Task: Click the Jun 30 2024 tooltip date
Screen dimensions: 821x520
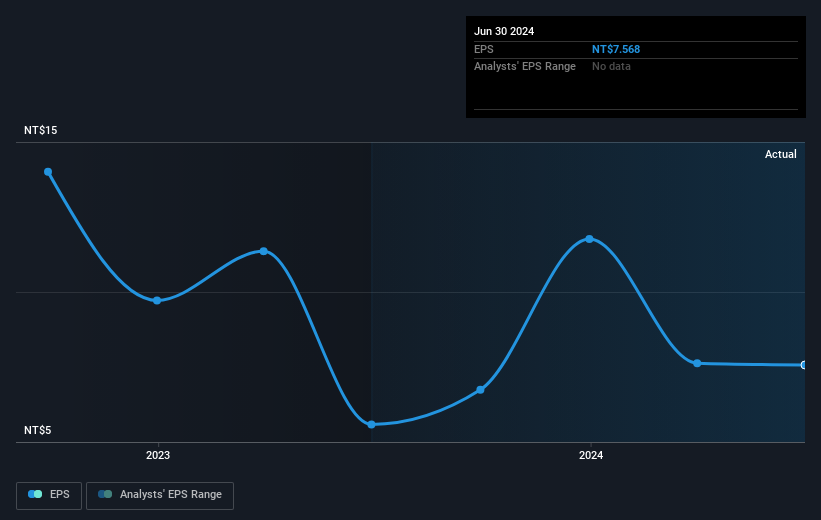Action: (504, 31)
